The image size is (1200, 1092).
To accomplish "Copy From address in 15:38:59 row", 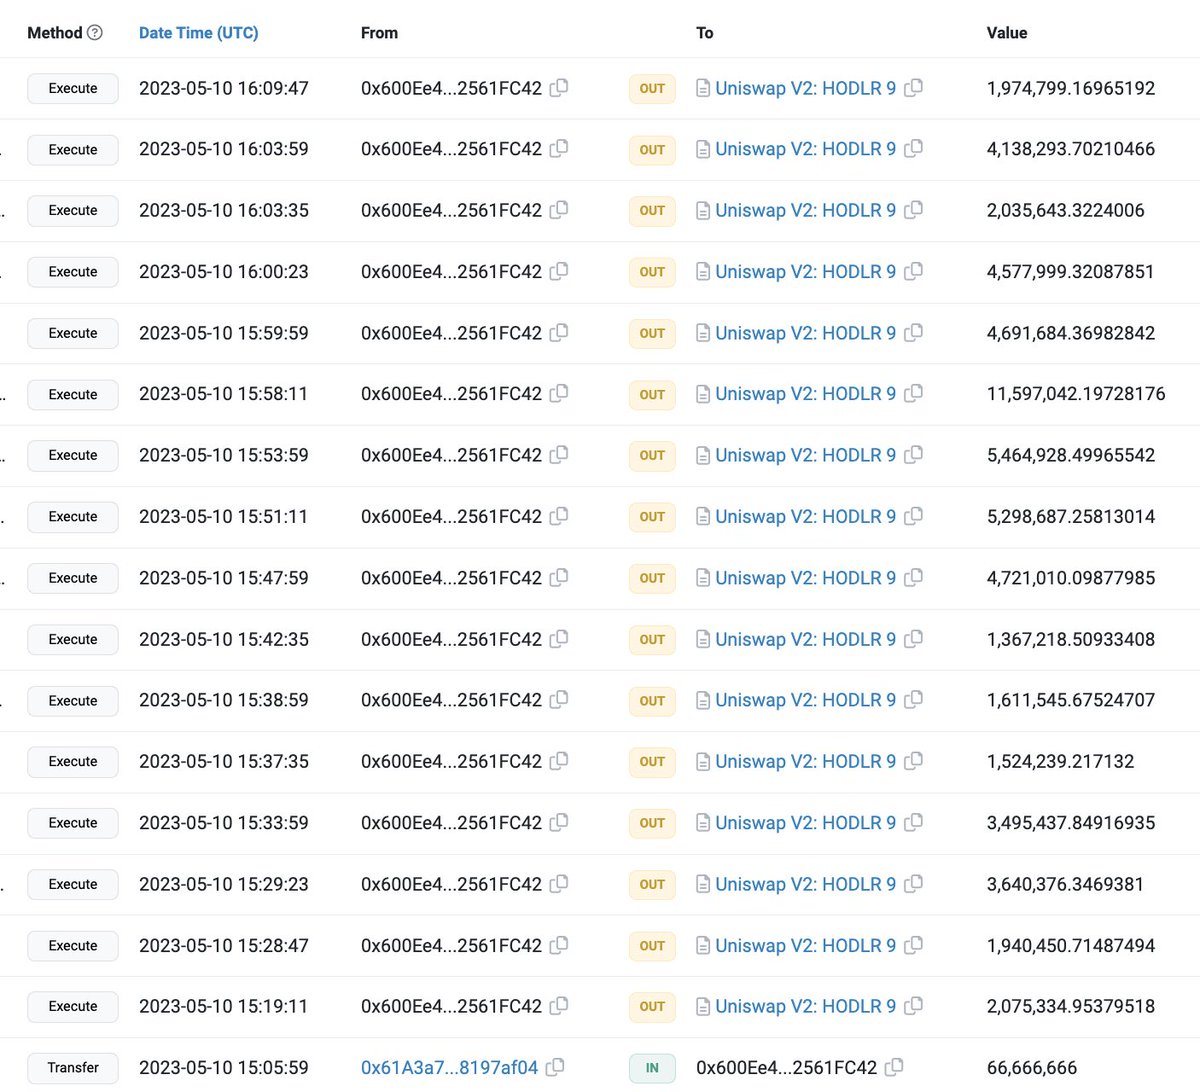I will pyautogui.click(x=559, y=700).
